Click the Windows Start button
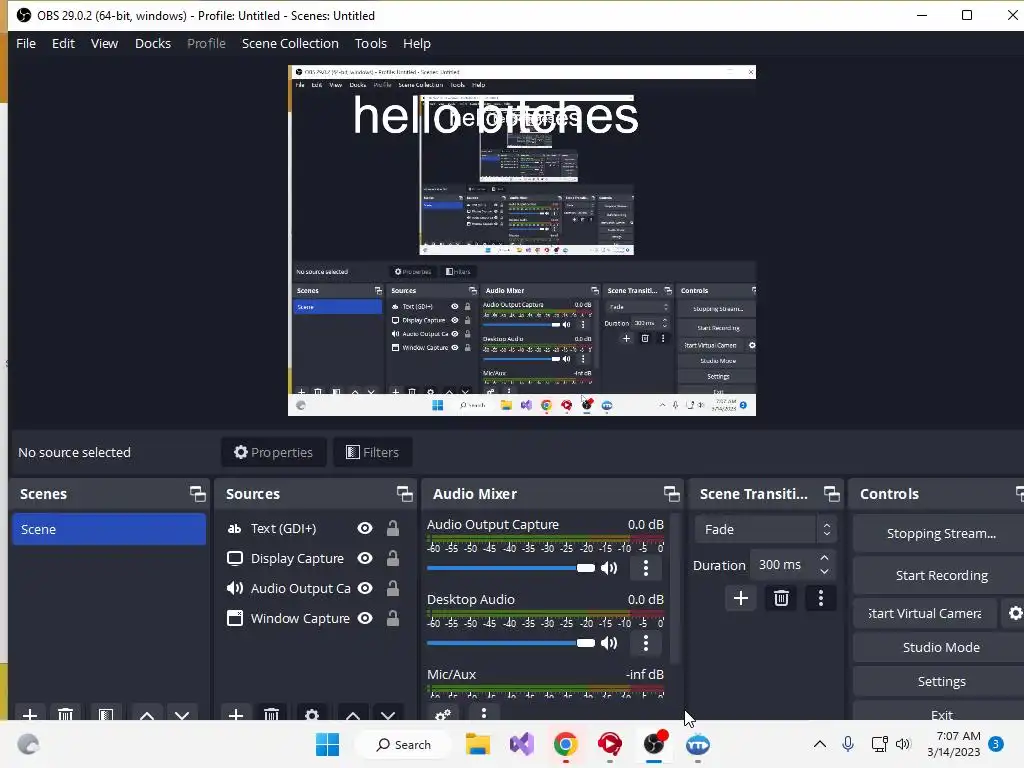1024x768 pixels. 327,744
